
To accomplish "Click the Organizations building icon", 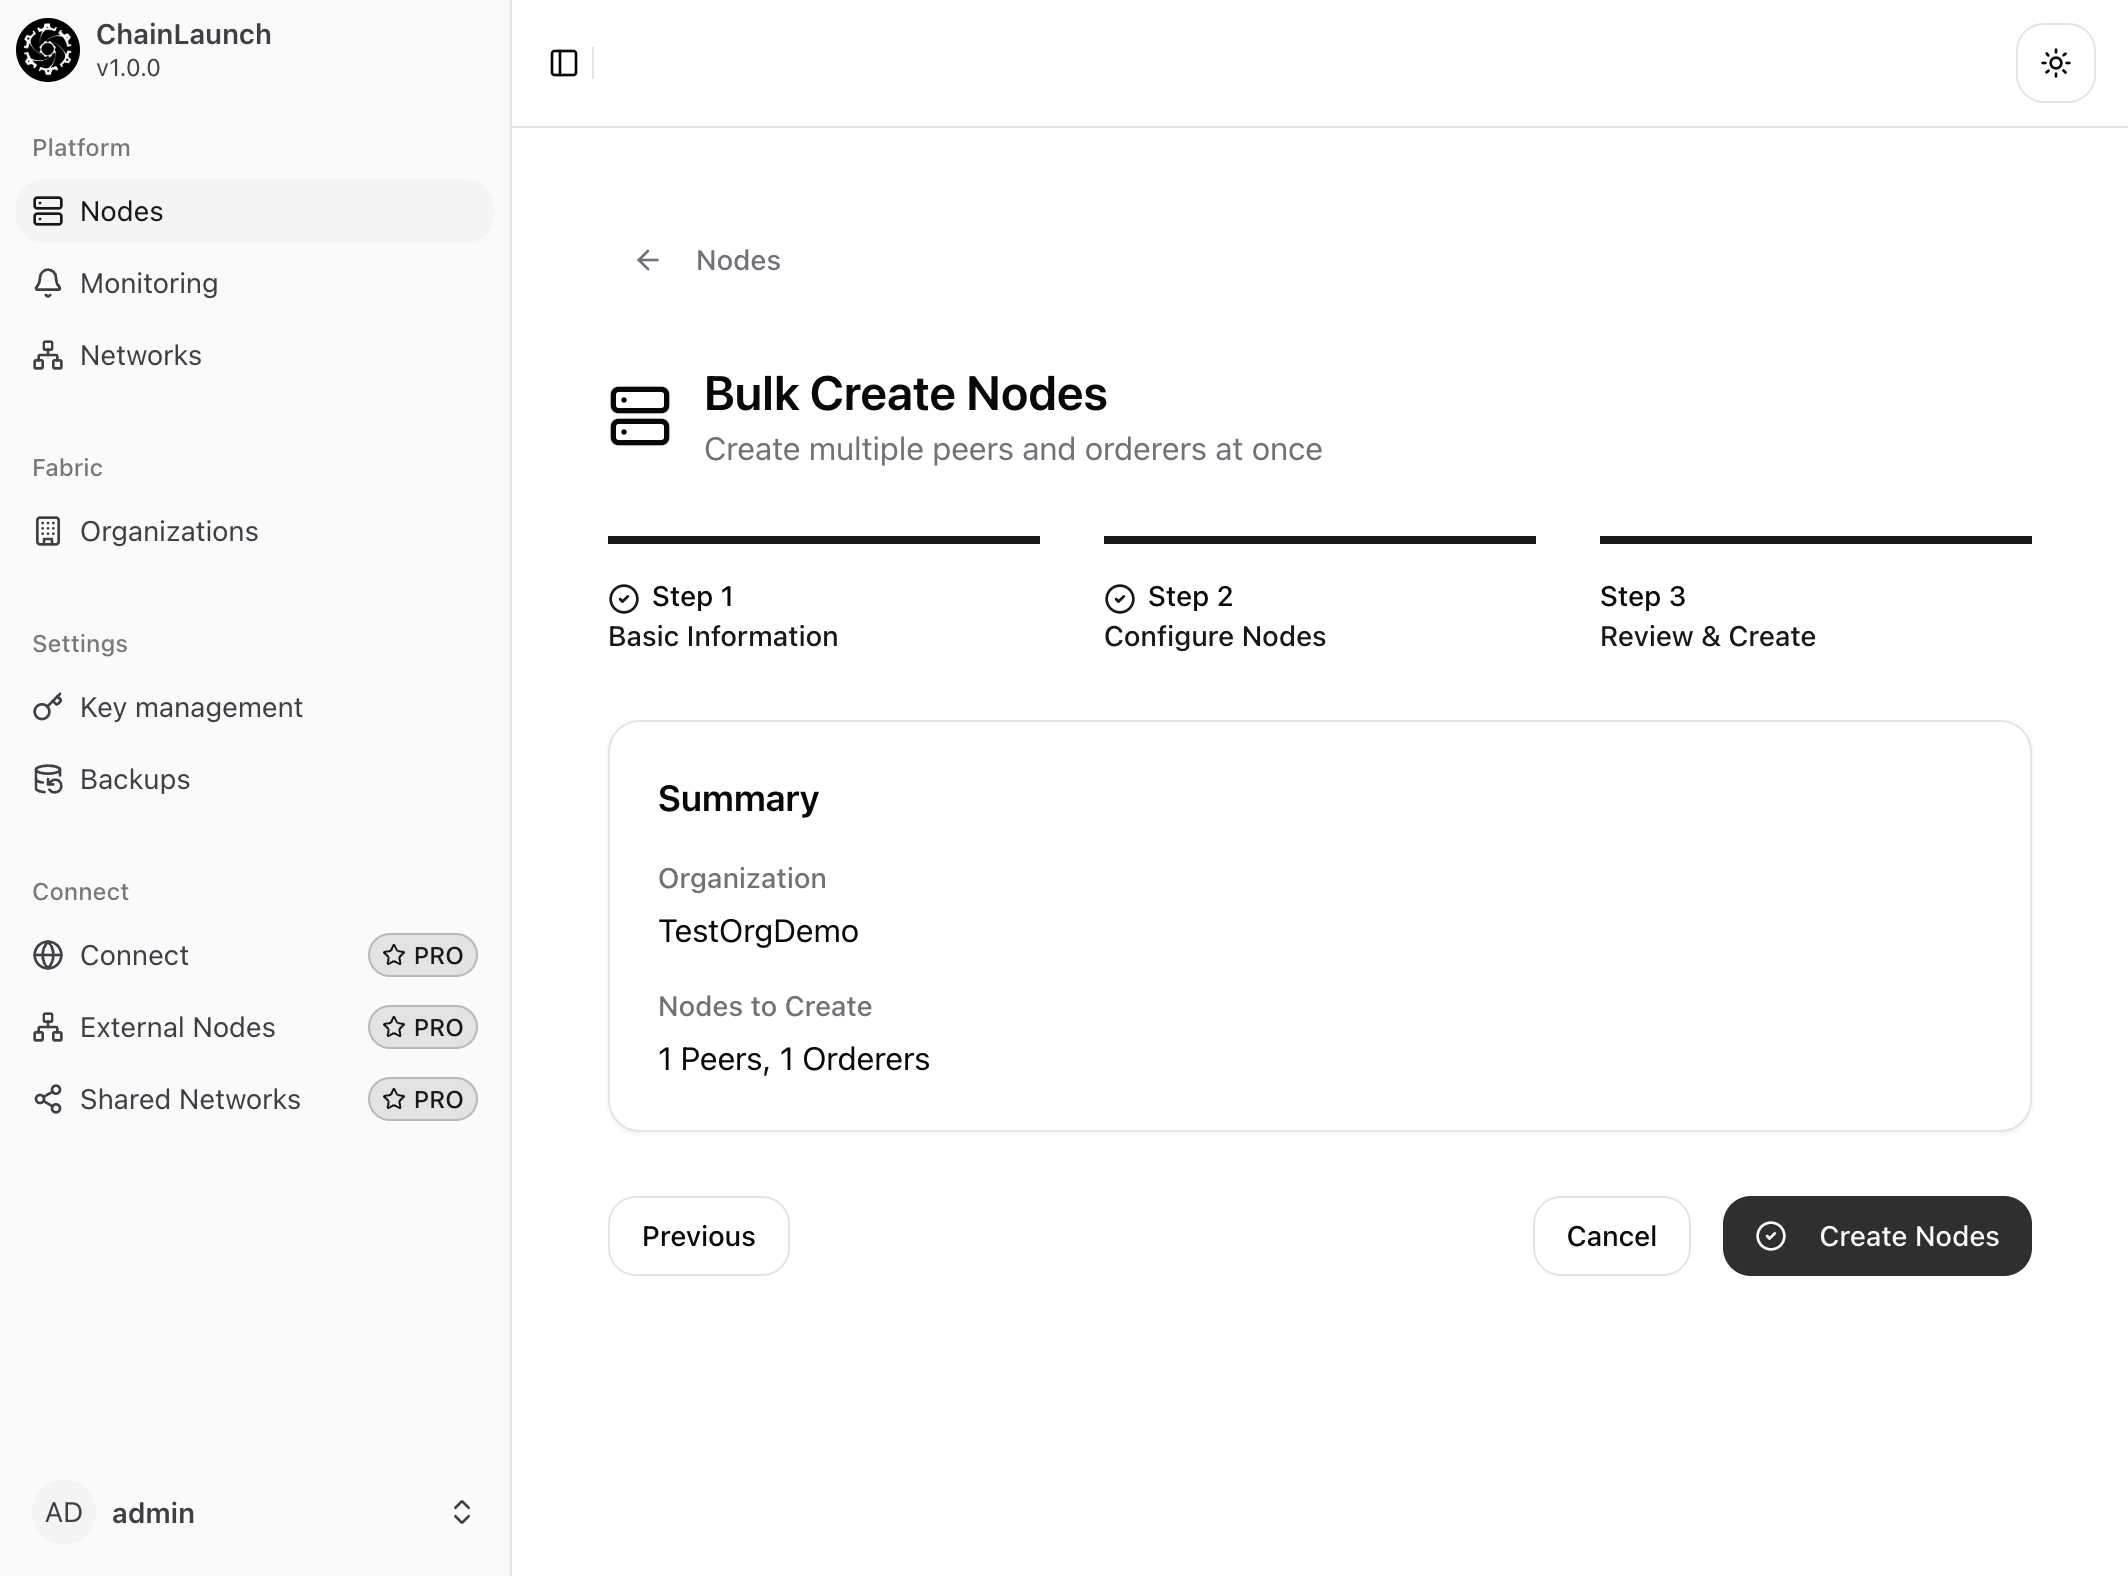I will (x=48, y=531).
